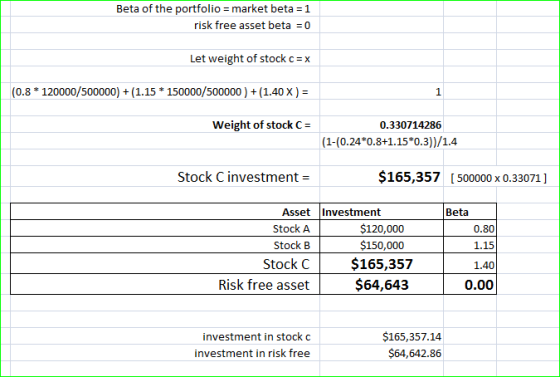Click the $165,357 cell in the Stock C table row

382,264
